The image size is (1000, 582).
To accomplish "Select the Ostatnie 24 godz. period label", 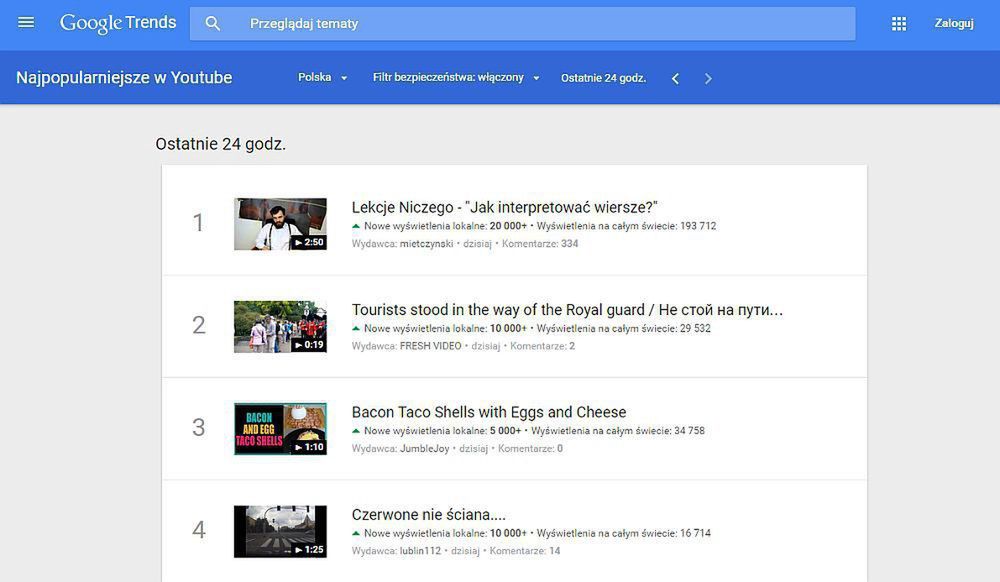I will click(x=603, y=78).
